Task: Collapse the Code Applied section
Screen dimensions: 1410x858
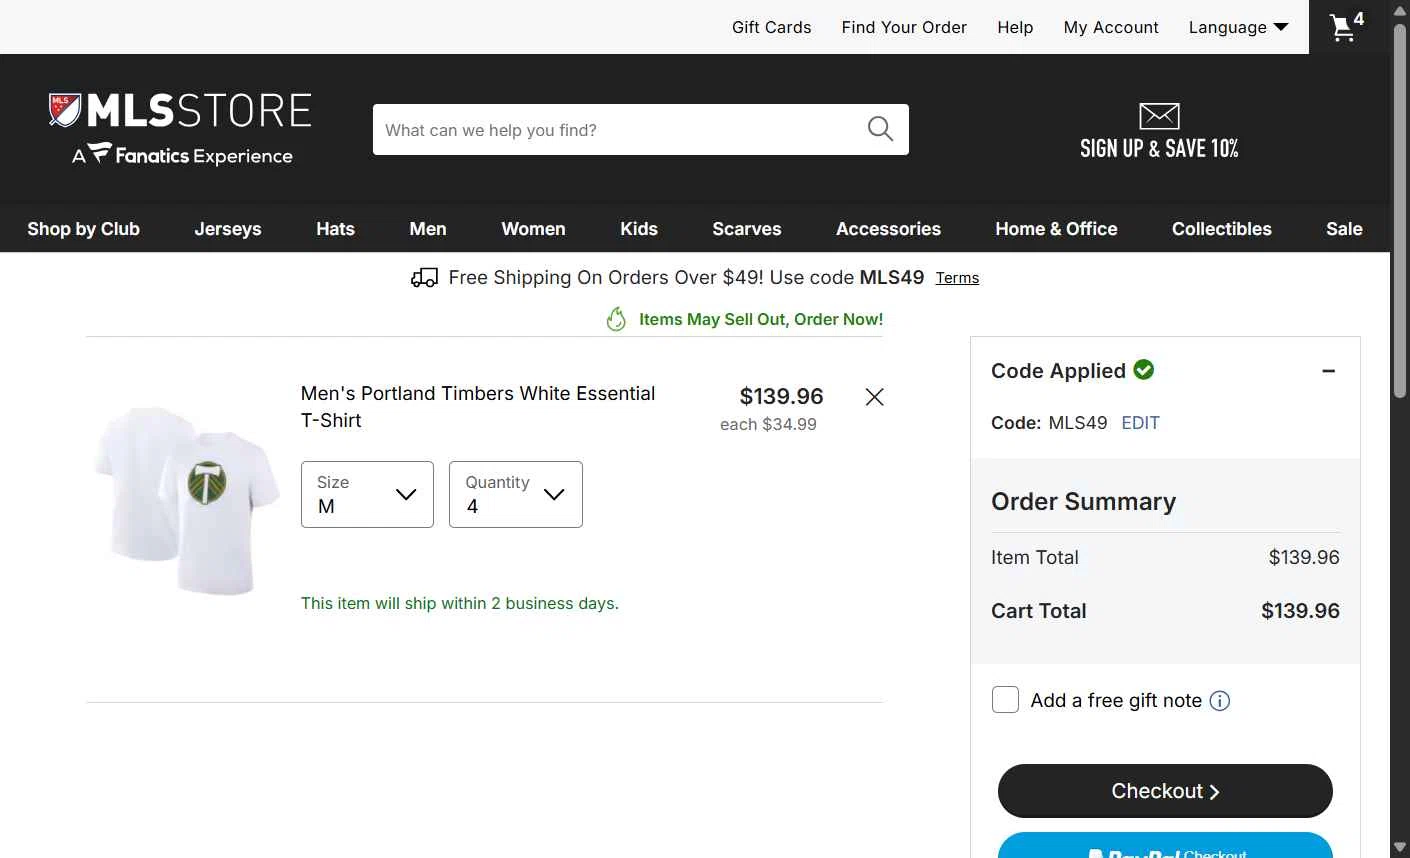Action: click(1328, 371)
